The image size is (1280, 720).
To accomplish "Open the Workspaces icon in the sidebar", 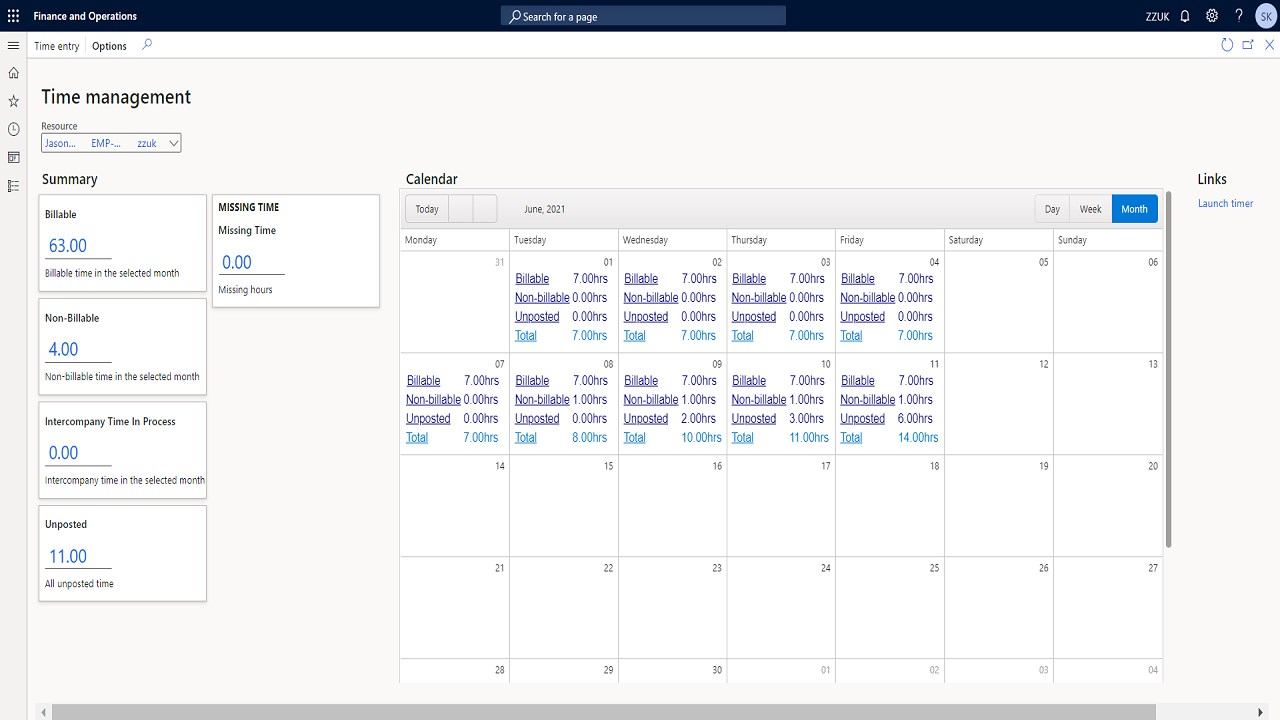I will tap(13, 157).
